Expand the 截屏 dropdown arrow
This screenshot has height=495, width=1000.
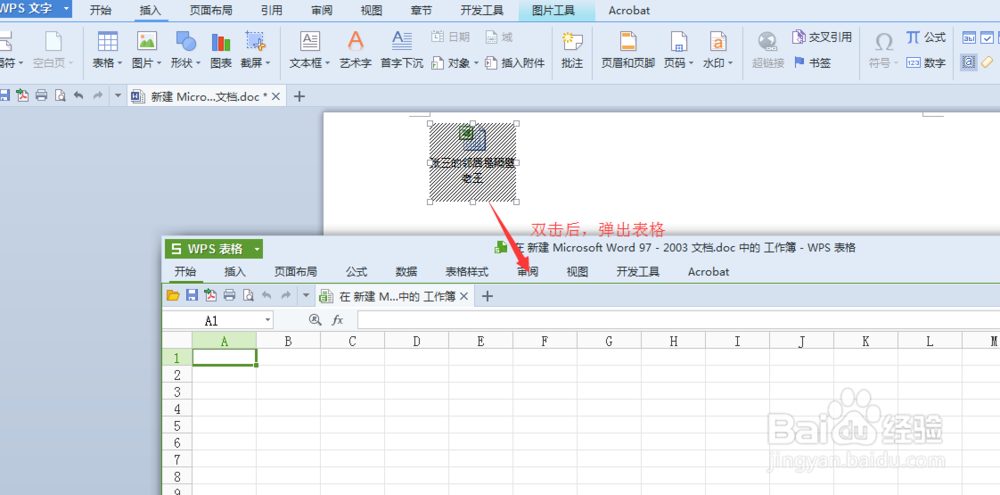point(268,64)
